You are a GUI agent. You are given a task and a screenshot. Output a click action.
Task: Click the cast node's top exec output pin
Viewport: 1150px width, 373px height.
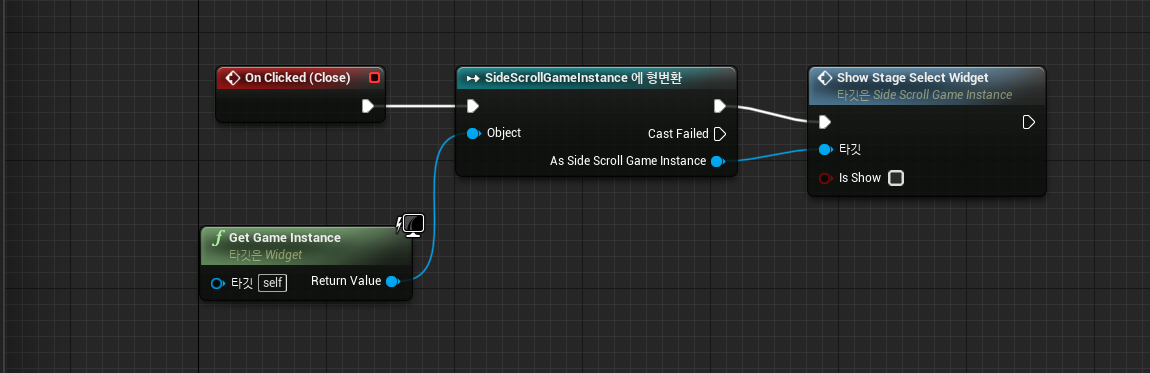(720, 106)
